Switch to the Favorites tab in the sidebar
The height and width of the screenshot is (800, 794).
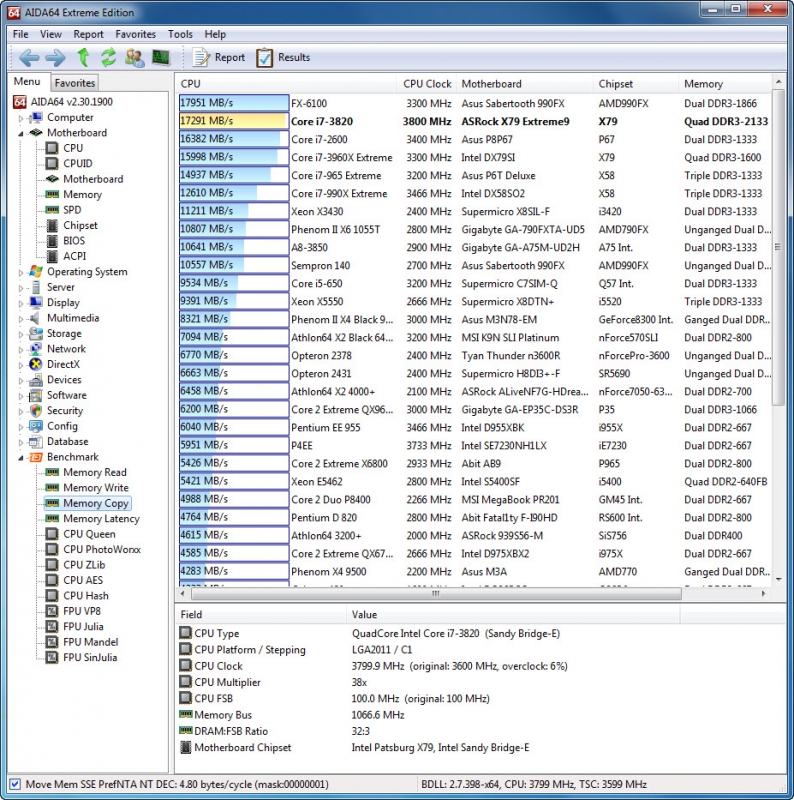[x=75, y=83]
